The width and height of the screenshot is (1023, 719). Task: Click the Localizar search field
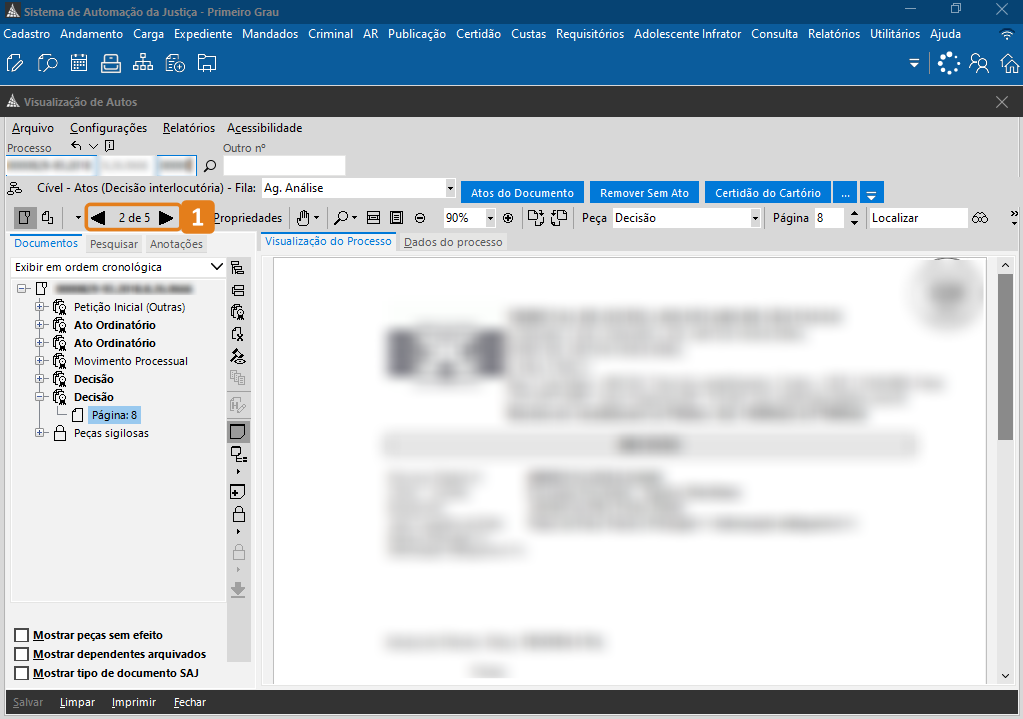click(x=918, y=218)
